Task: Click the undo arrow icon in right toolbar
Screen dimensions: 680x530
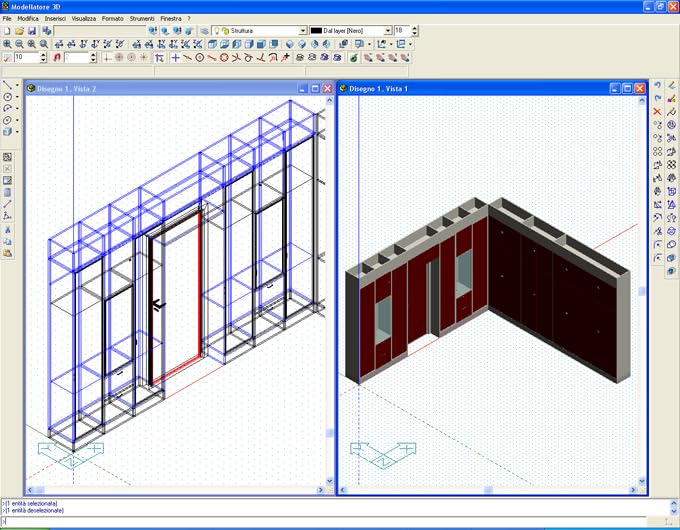Action: pos(657,85)
